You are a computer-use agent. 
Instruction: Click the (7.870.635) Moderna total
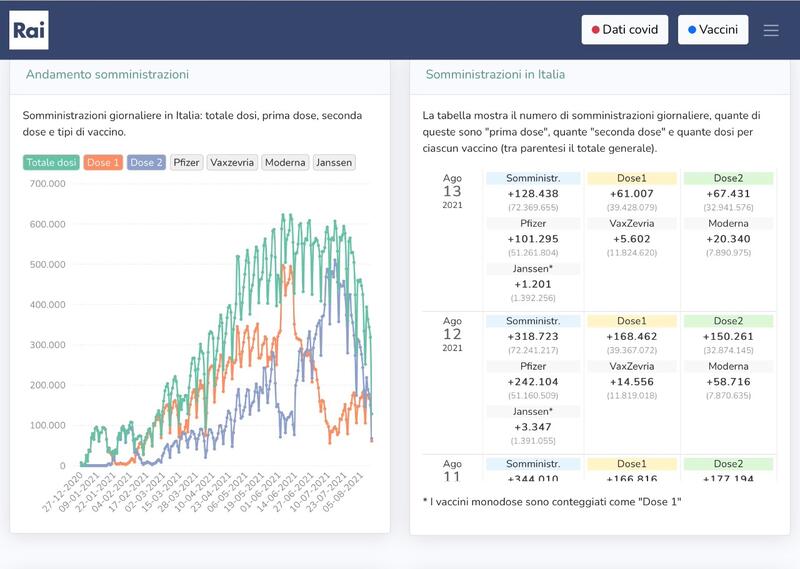click(728, 396)
